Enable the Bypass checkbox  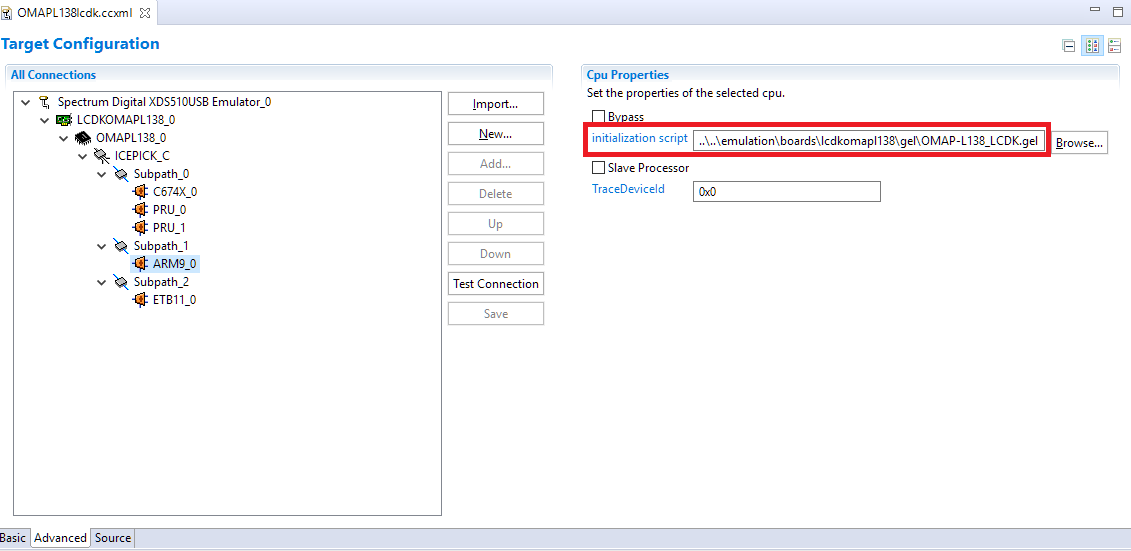[x=599, y=117]
